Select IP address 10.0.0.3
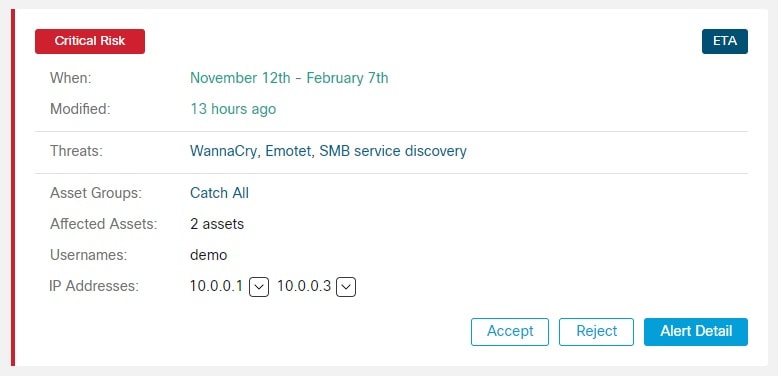The width and height of the screenshot is (780, 377). click(304, 286)
